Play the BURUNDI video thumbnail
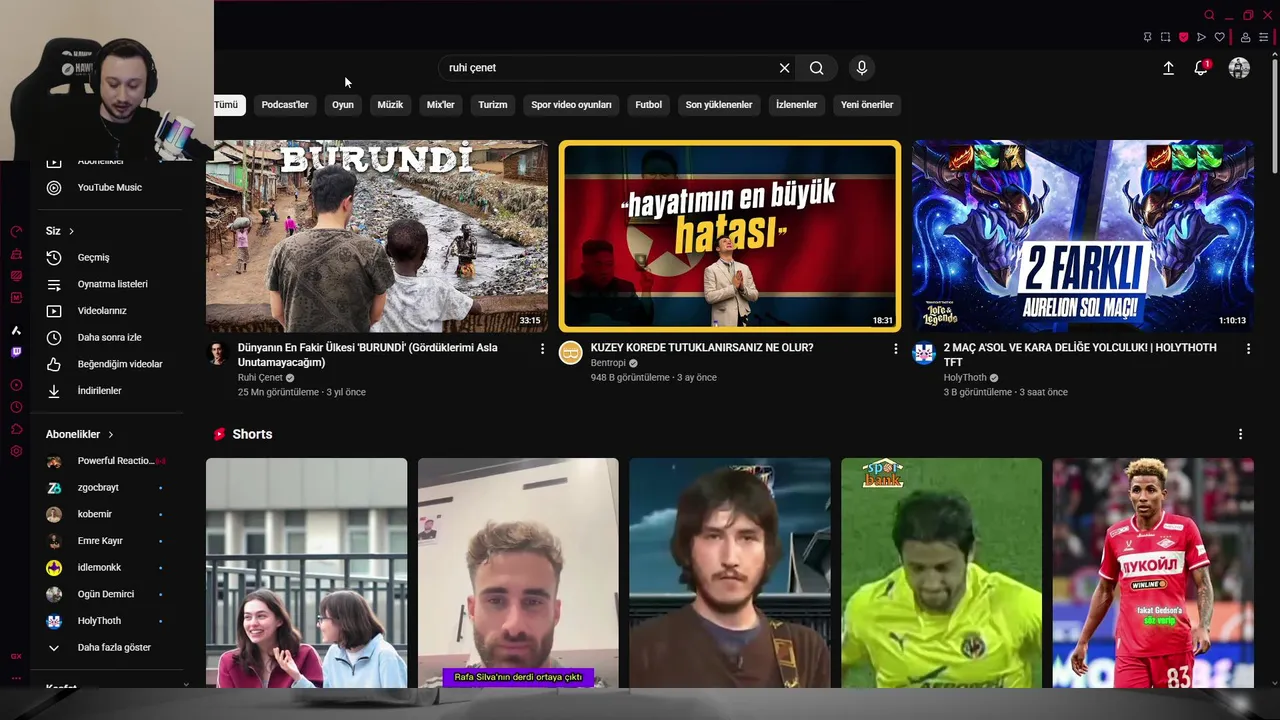1280x720 pixels. [x=377, y=236]
